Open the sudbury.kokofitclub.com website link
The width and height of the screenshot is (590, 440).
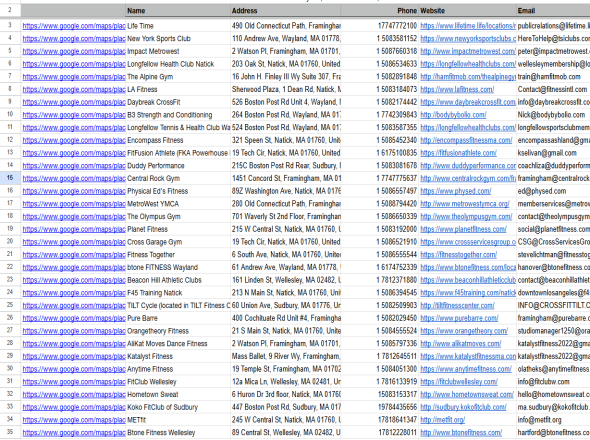click(x=463, y=407)
